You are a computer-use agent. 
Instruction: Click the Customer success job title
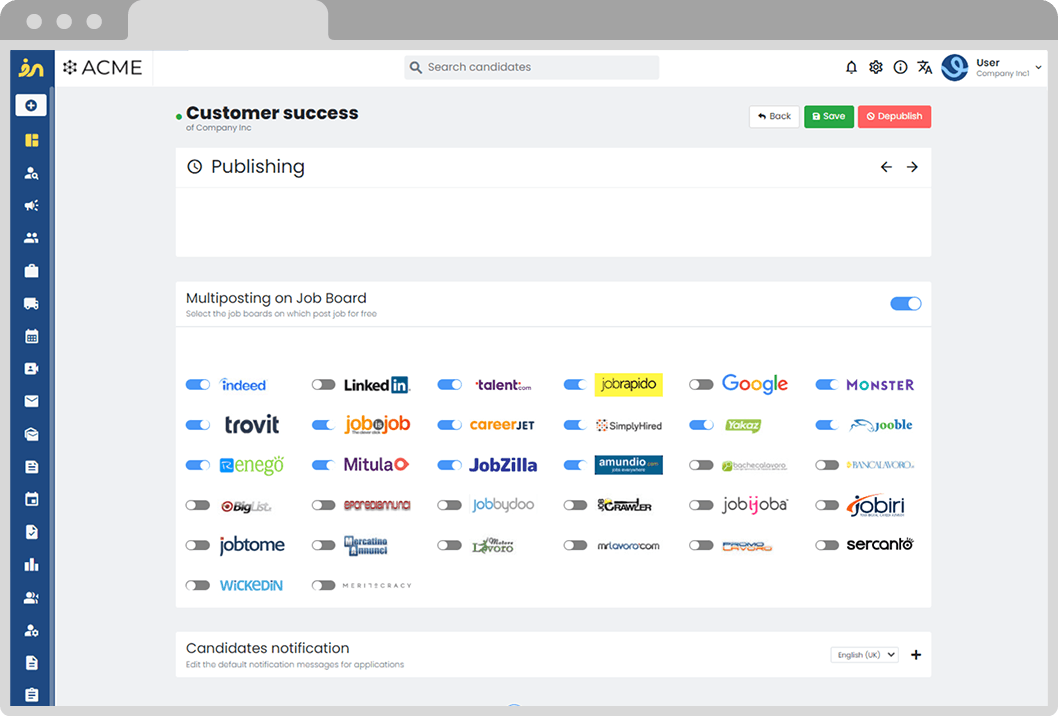pyautogui.click(x=272, y=113)
